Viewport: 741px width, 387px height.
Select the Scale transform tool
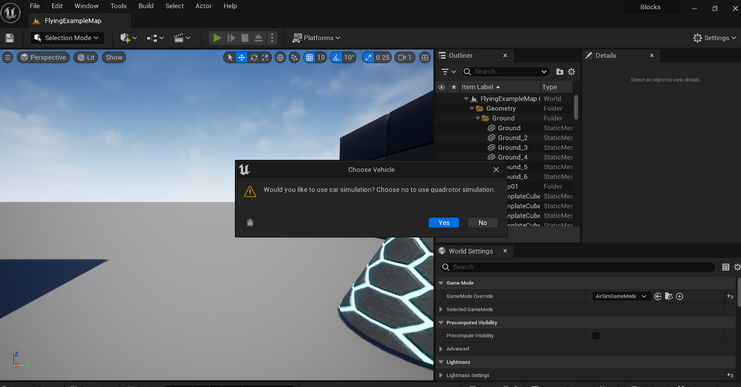pyautogui.click(x=266, y=57)
